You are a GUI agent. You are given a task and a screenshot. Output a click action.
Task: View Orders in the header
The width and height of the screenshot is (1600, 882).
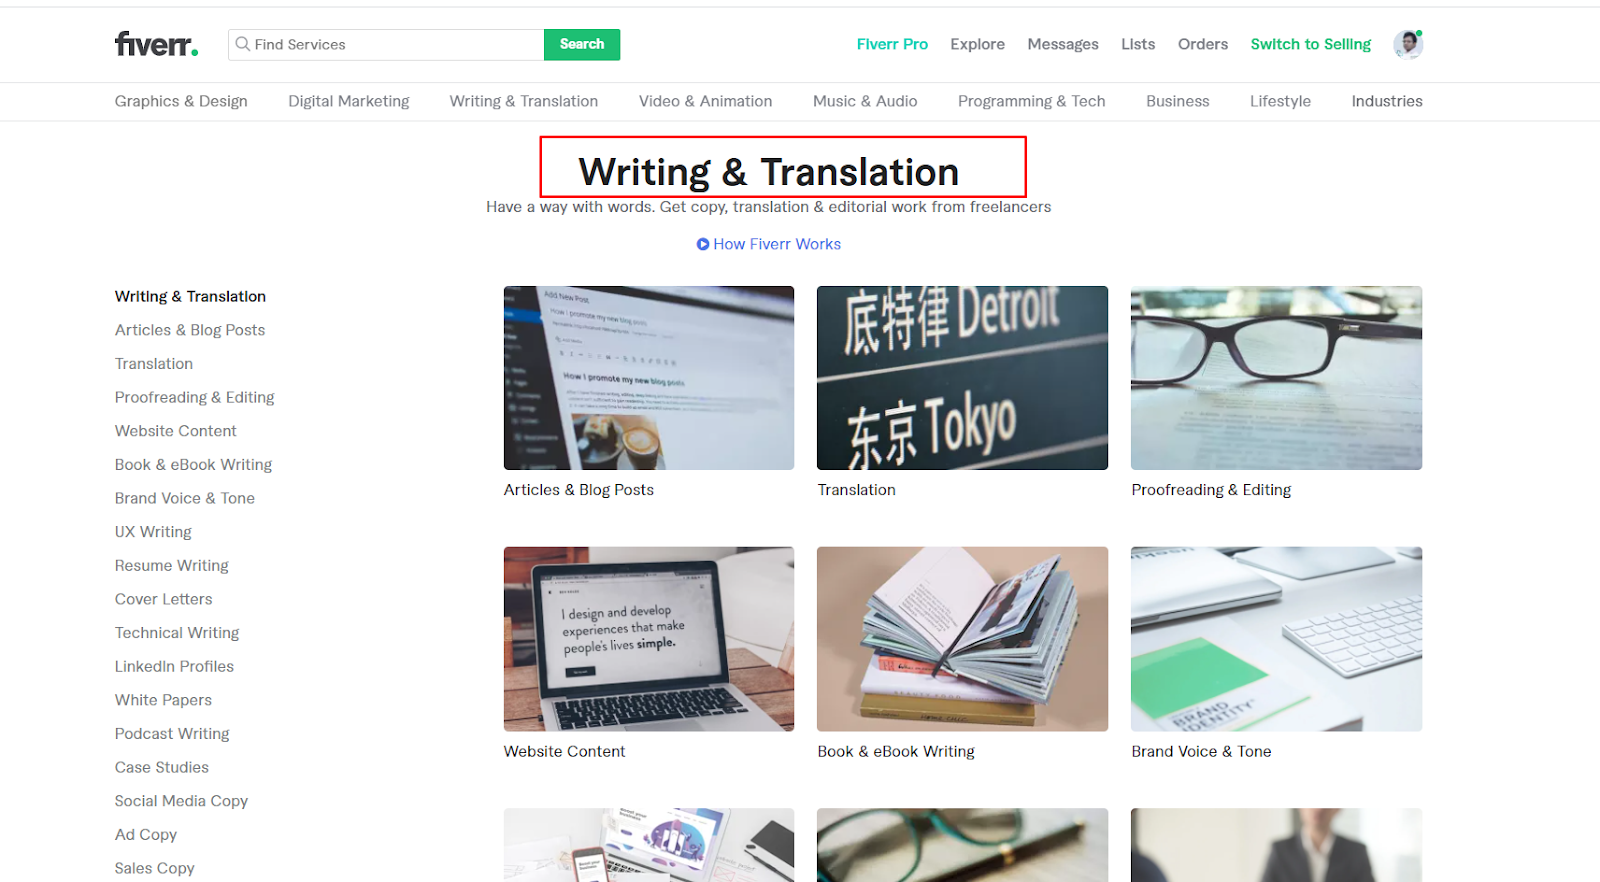tap(1203, 44)
